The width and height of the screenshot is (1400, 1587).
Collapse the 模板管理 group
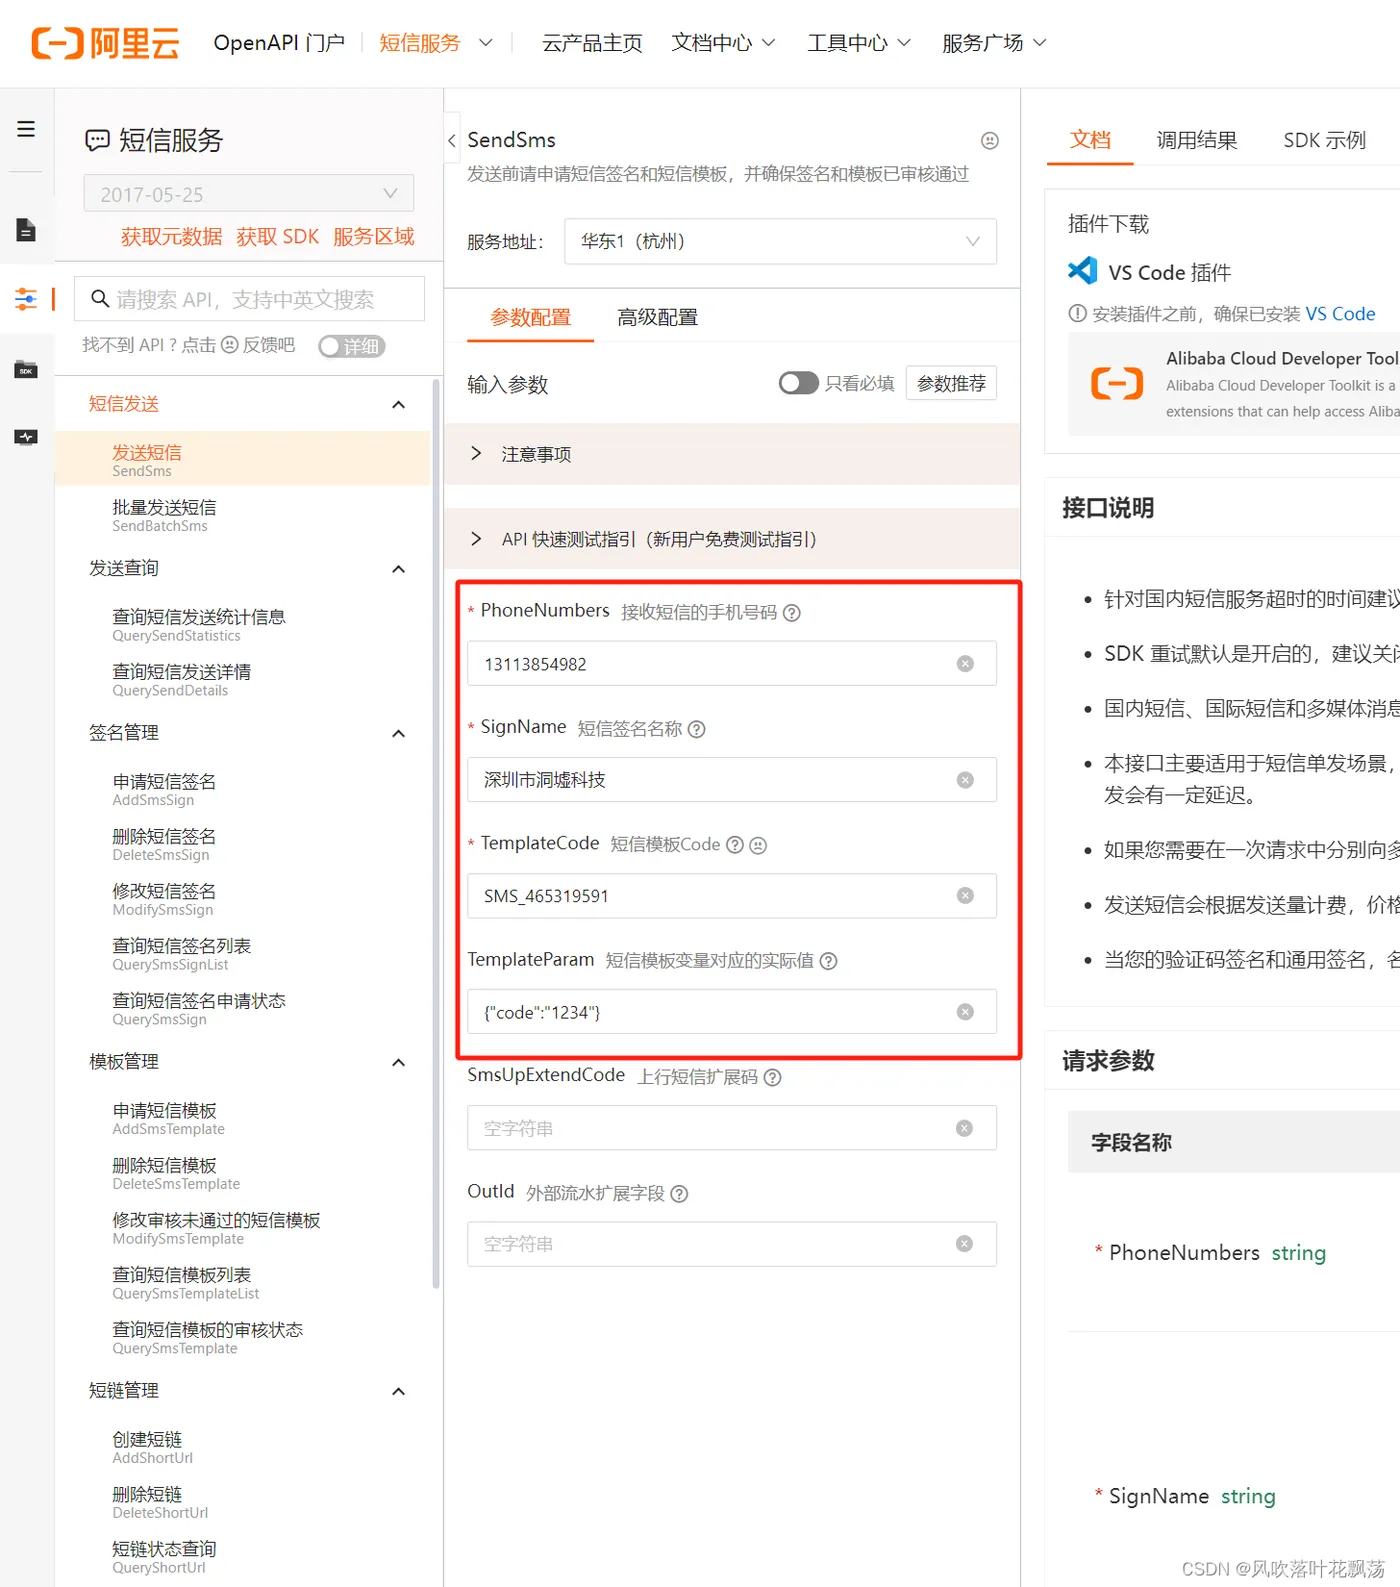[398, 1063]
